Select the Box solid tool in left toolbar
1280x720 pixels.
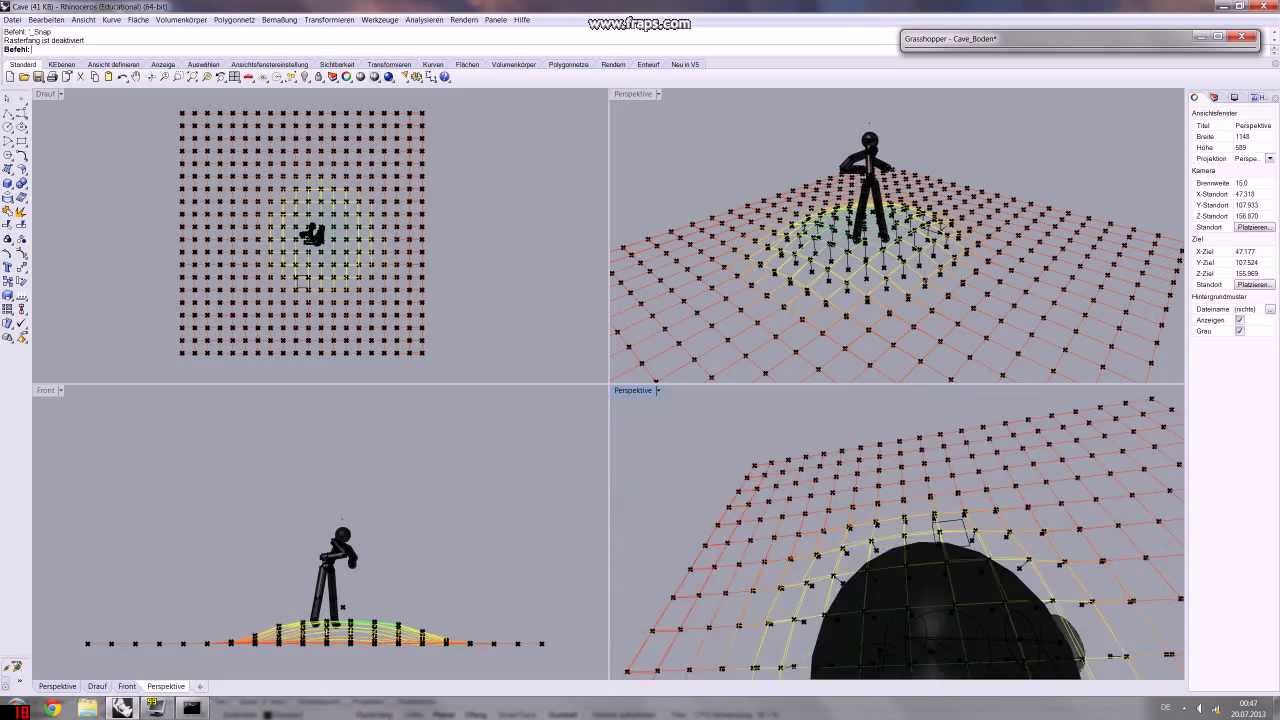(7, 182)
